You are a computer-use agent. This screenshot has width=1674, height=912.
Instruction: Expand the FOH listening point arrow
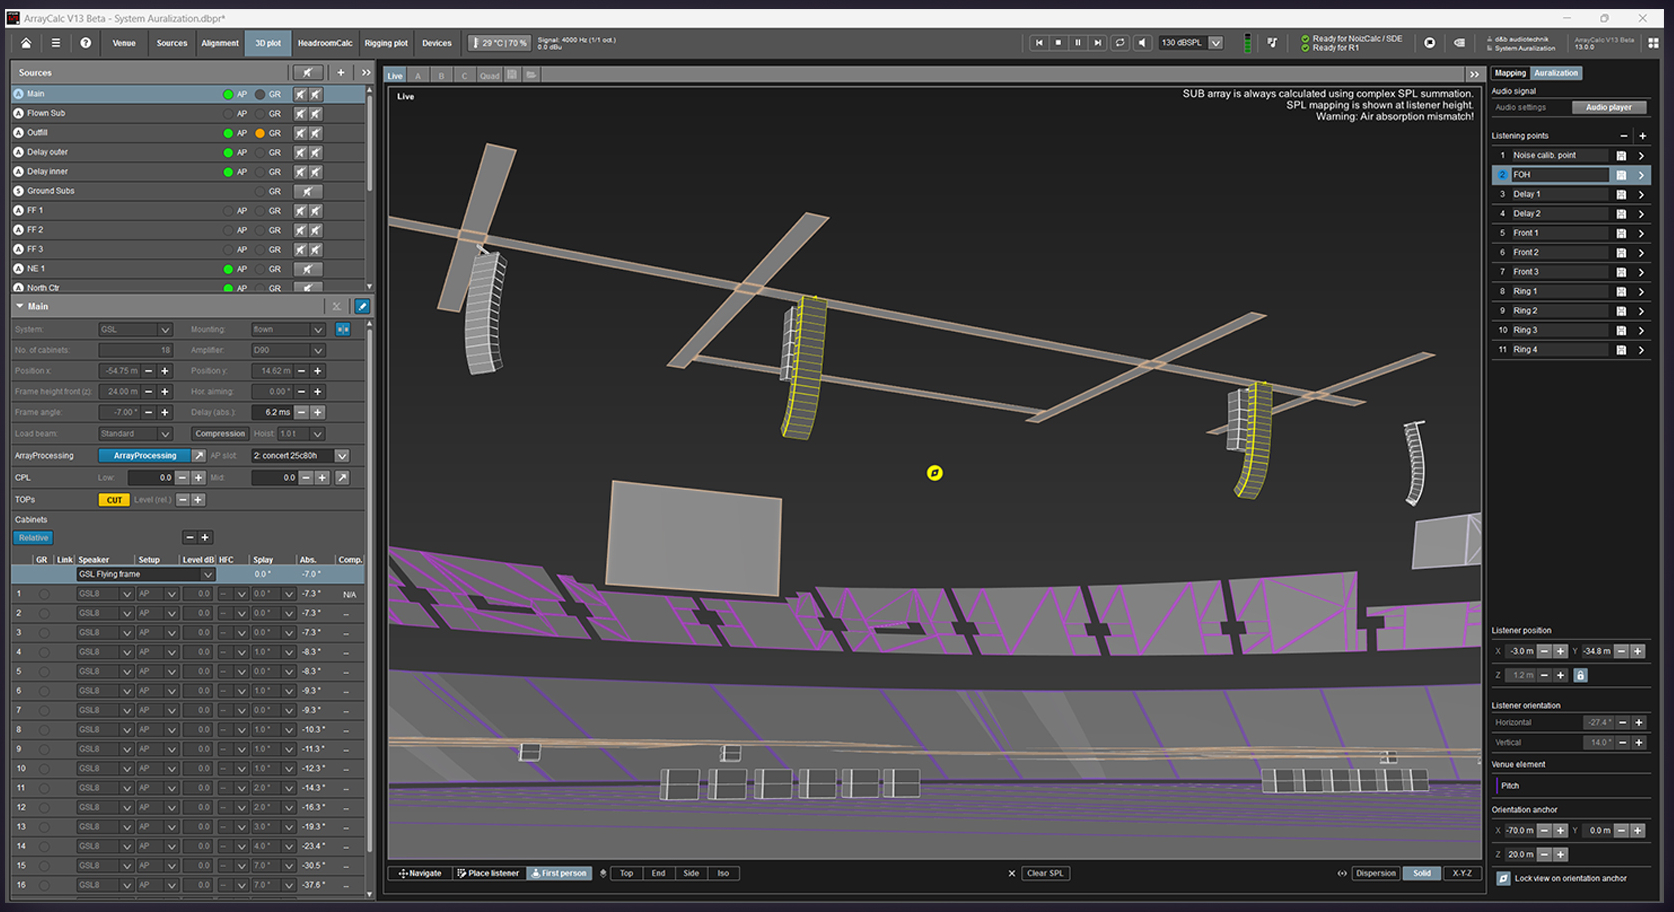click(x=1641, y=175)
